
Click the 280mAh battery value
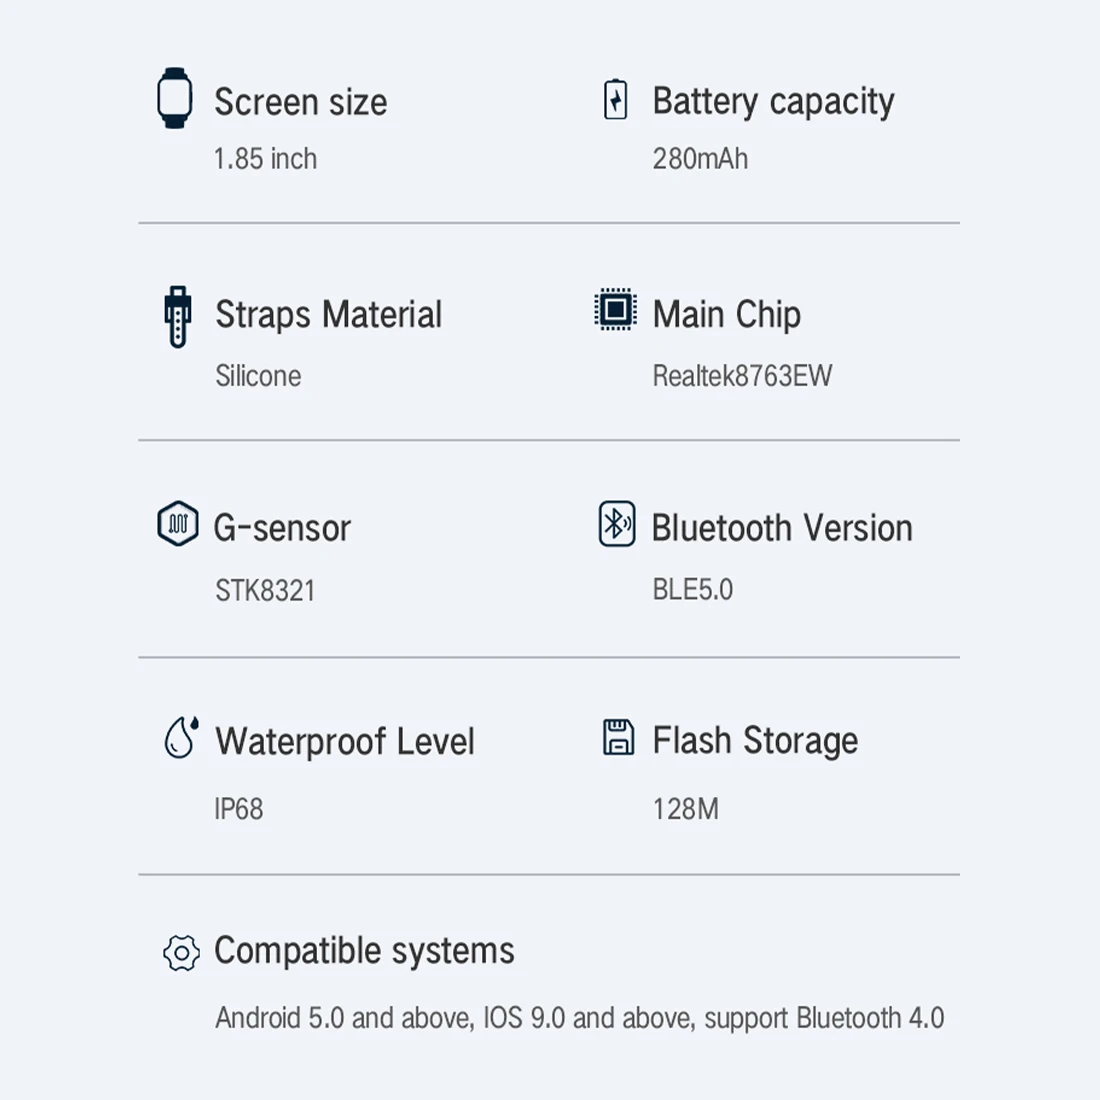point(700,159)
